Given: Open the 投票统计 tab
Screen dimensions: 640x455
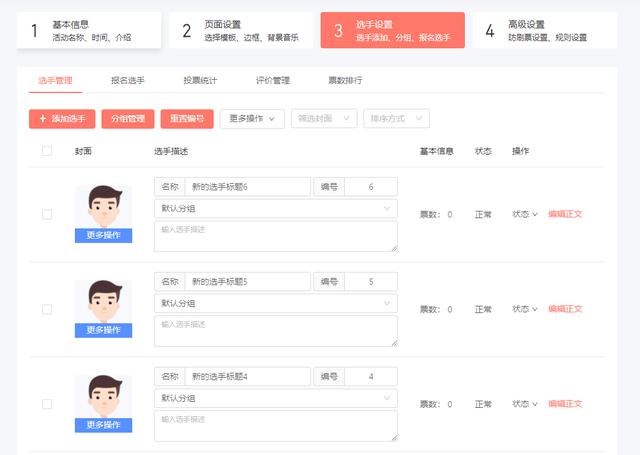Looking at the screenshot, I should click(200, 80).
